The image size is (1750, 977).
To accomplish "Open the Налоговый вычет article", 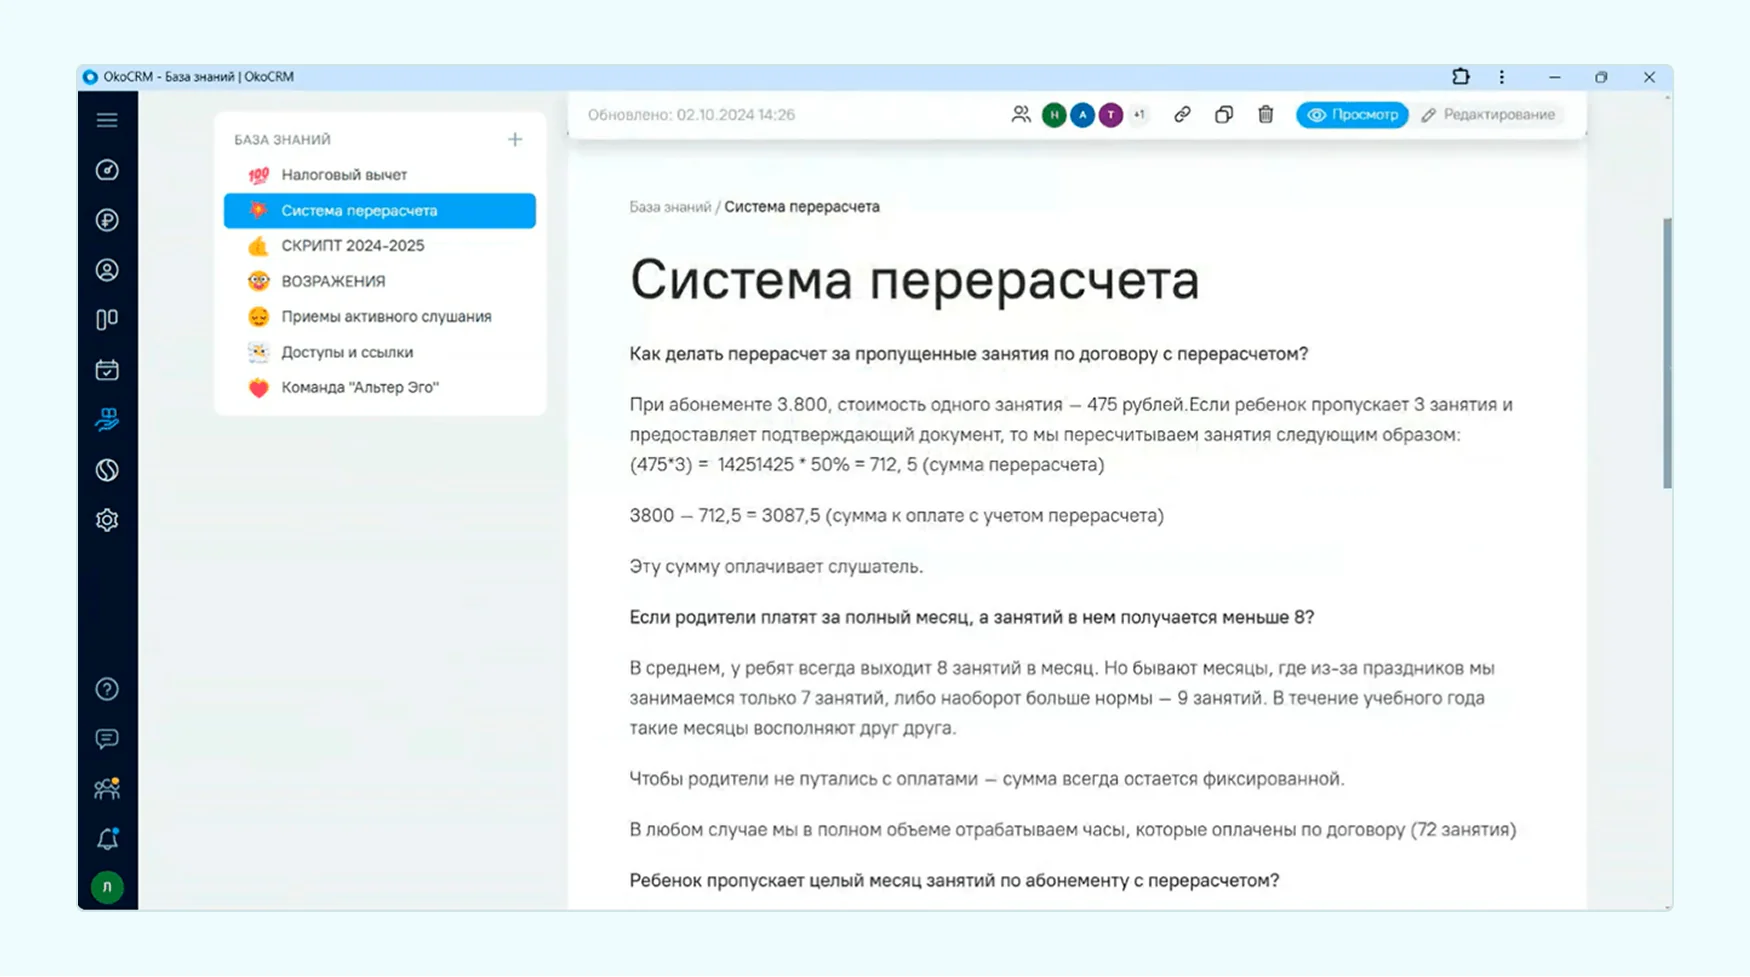I will (380, 175).
